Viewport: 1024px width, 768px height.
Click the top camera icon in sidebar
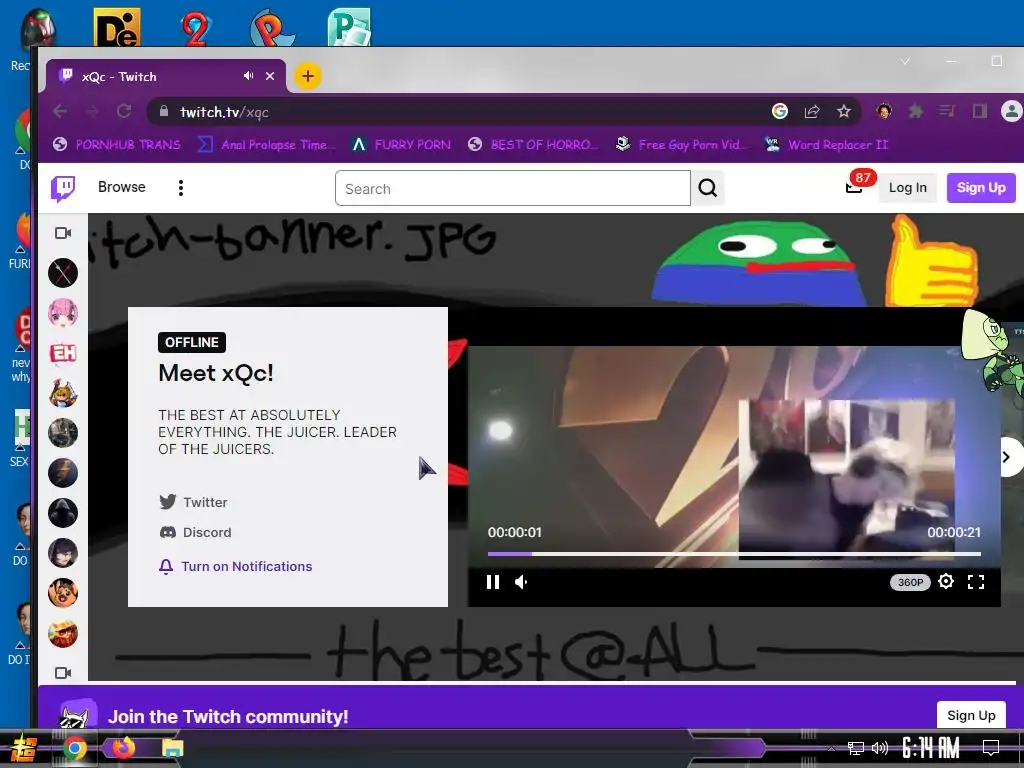tap(63, 233)
